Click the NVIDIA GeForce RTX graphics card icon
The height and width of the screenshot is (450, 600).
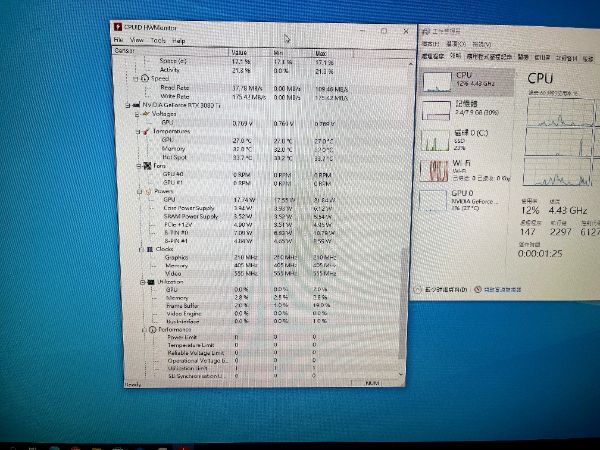pos(136,104)
